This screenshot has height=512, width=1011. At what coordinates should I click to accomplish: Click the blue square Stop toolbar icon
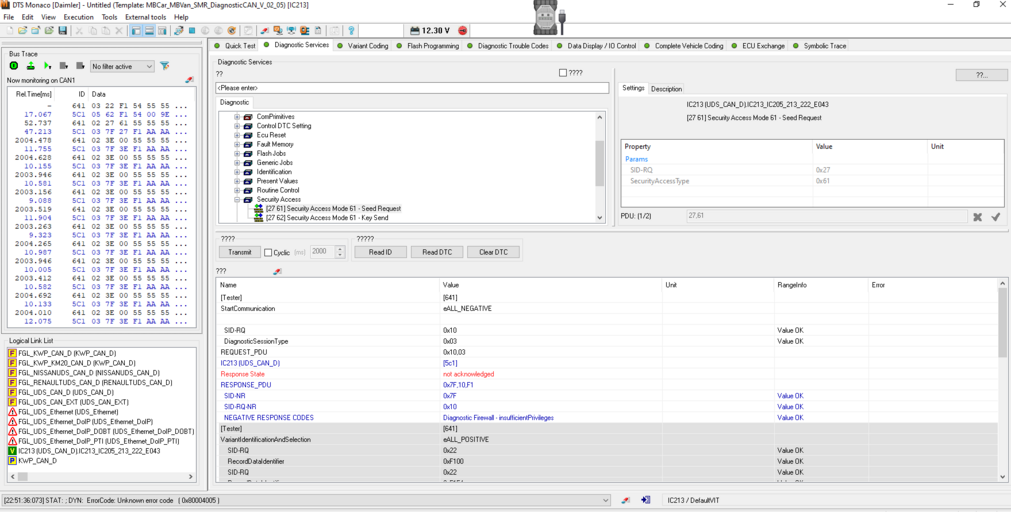(x=192, y=30)
